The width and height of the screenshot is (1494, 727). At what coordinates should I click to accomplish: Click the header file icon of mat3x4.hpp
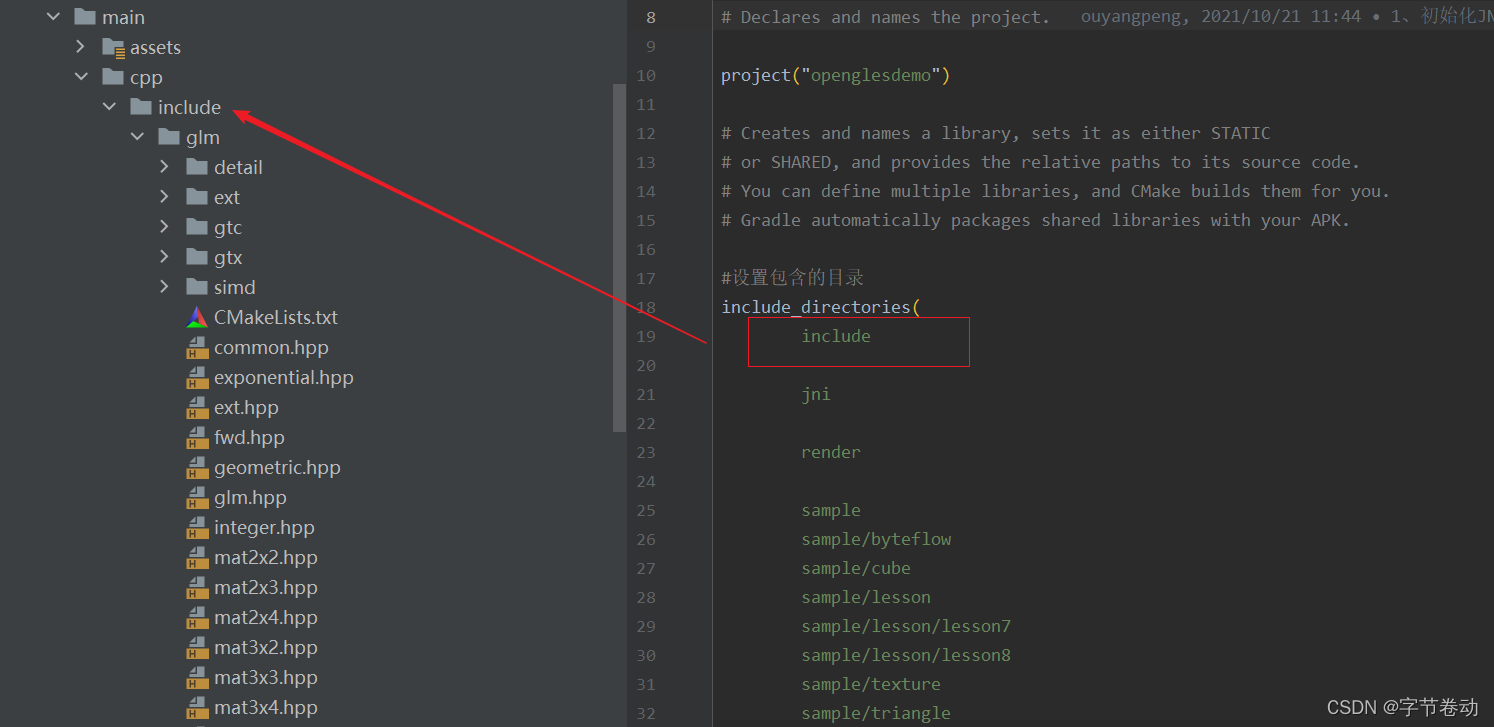[197, 707]
